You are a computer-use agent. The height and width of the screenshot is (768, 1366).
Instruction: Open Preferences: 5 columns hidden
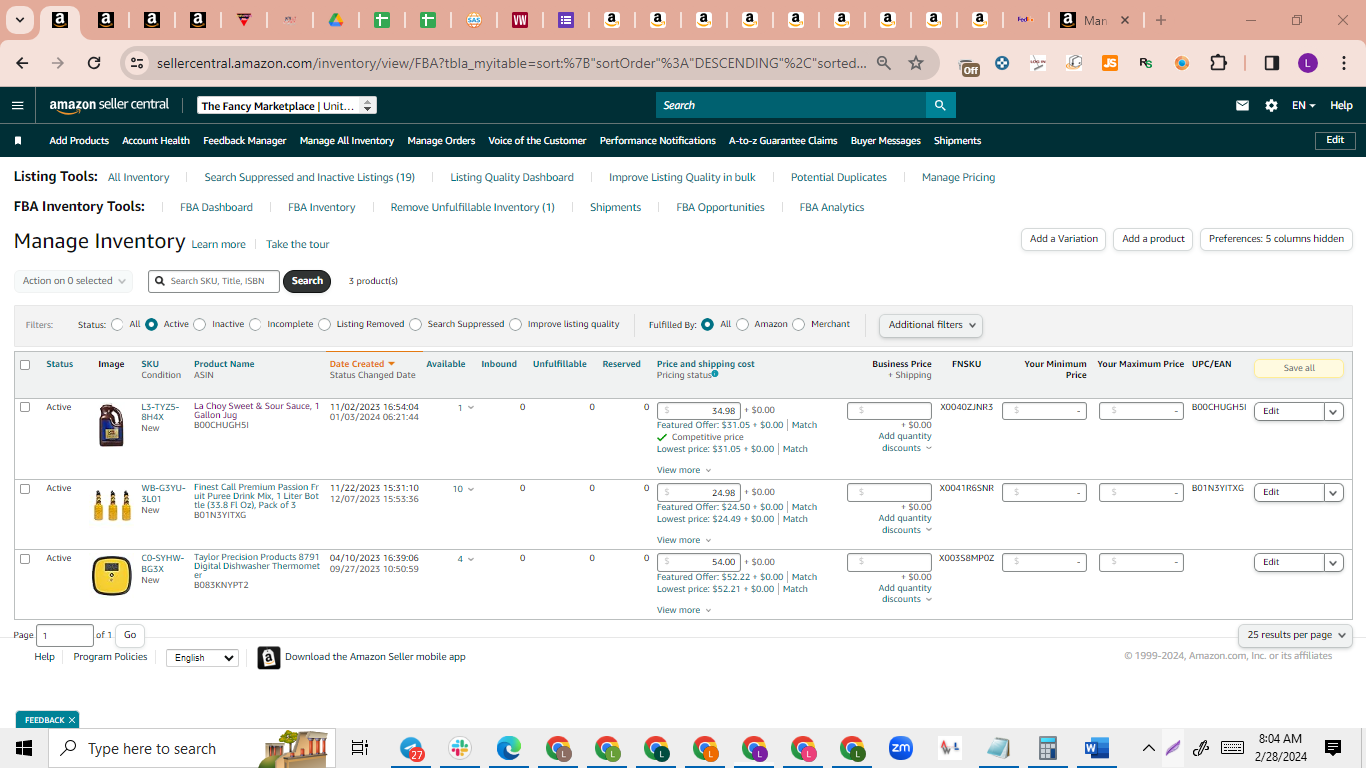point(1276,239)
